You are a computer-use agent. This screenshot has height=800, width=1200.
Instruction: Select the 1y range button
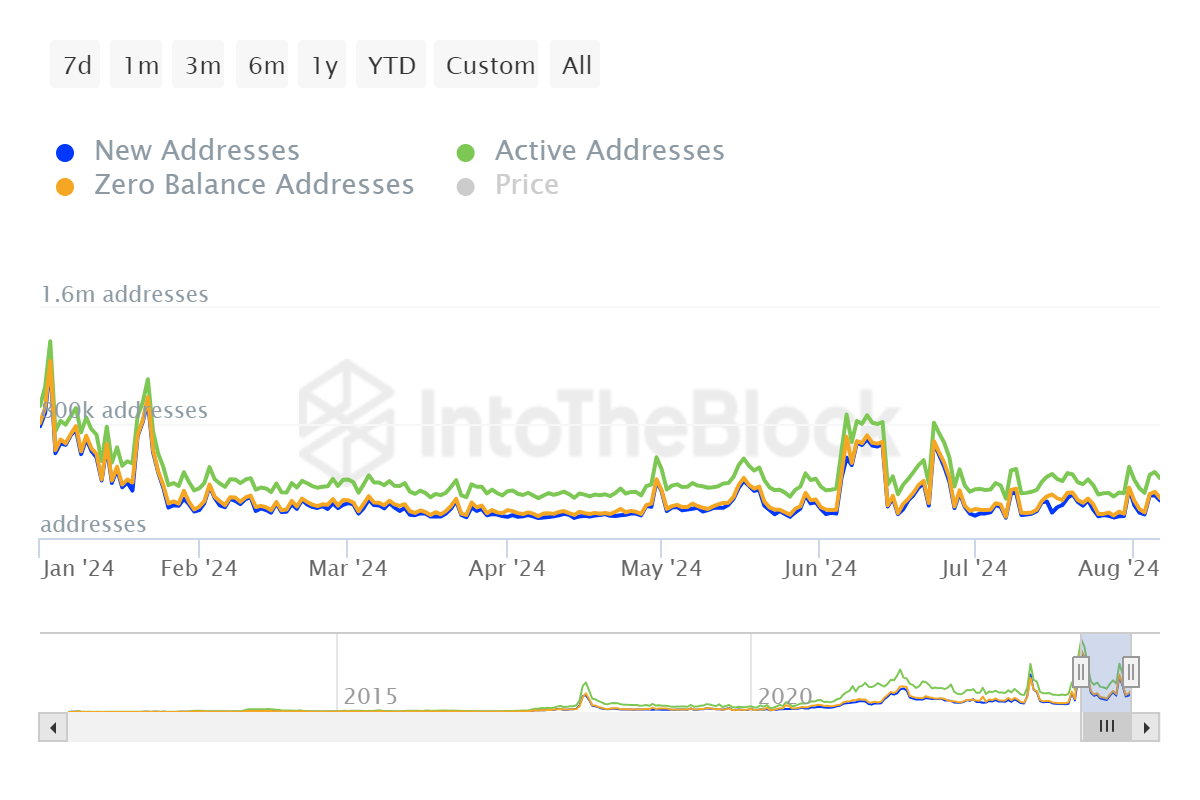pos(324,66)
